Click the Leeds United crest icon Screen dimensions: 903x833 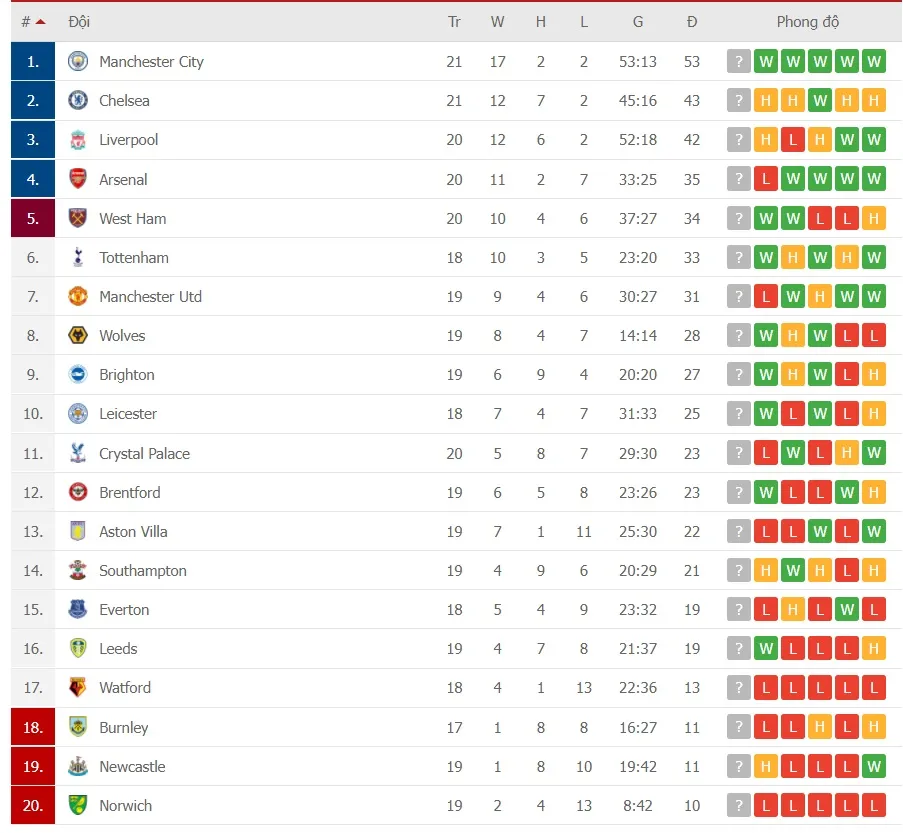point(77,648)
